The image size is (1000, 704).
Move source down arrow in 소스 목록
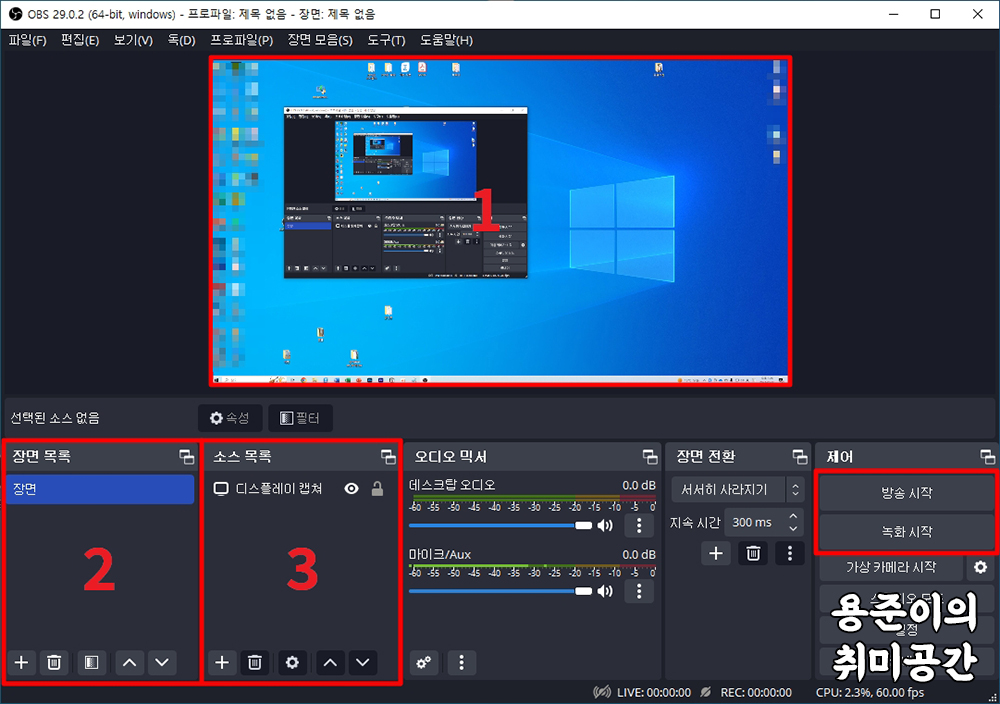[x=363, y=663]
